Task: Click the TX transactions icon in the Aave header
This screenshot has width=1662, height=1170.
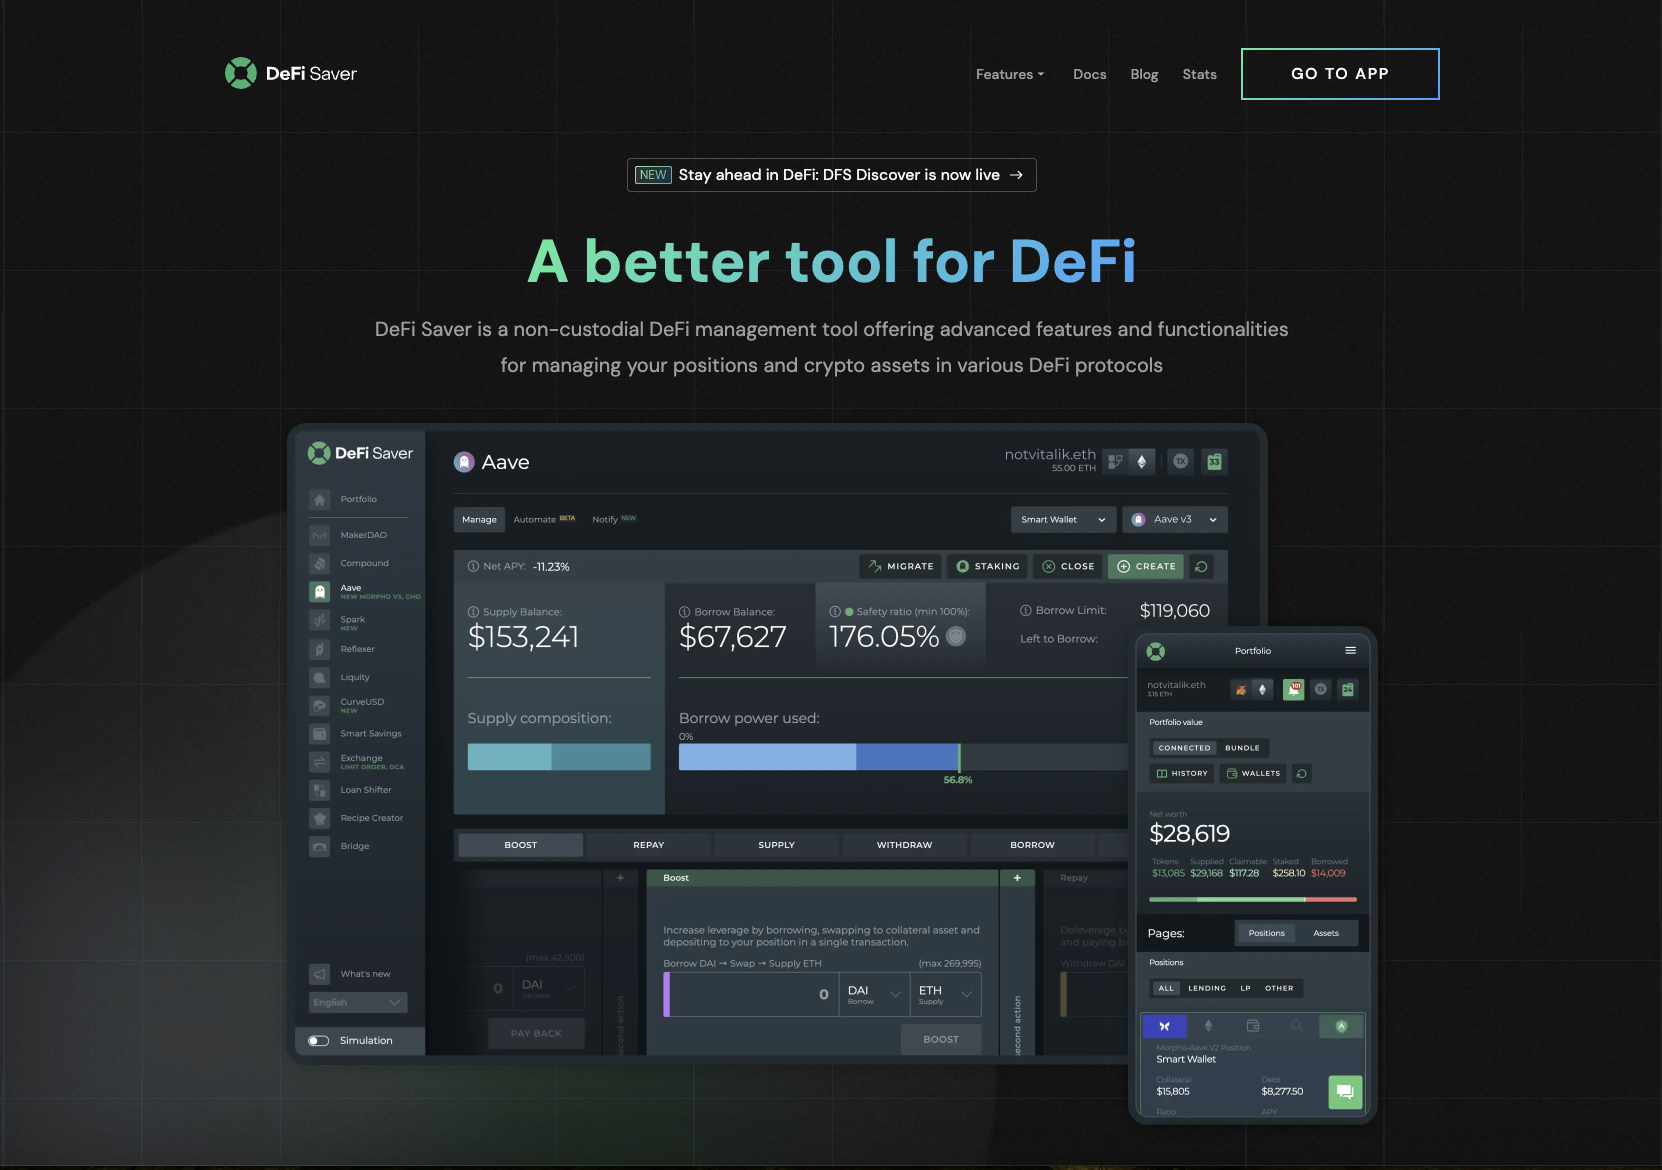Action: (1181, 461)
